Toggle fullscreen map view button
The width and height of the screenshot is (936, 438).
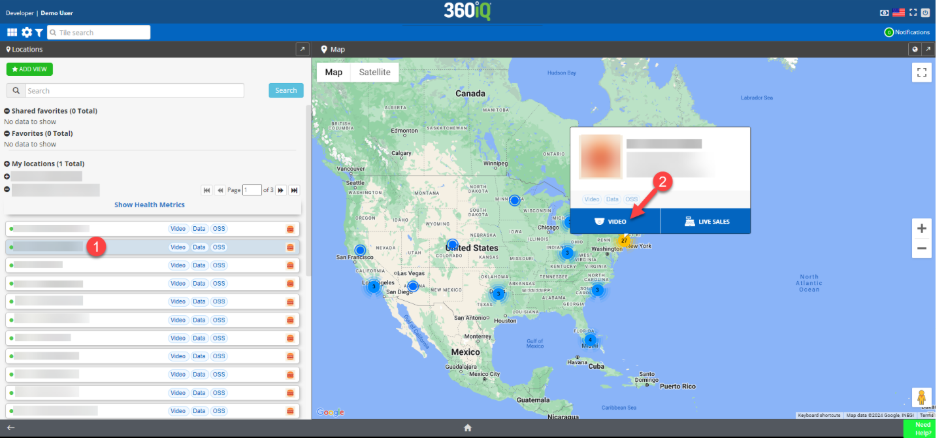coord(921,73)
